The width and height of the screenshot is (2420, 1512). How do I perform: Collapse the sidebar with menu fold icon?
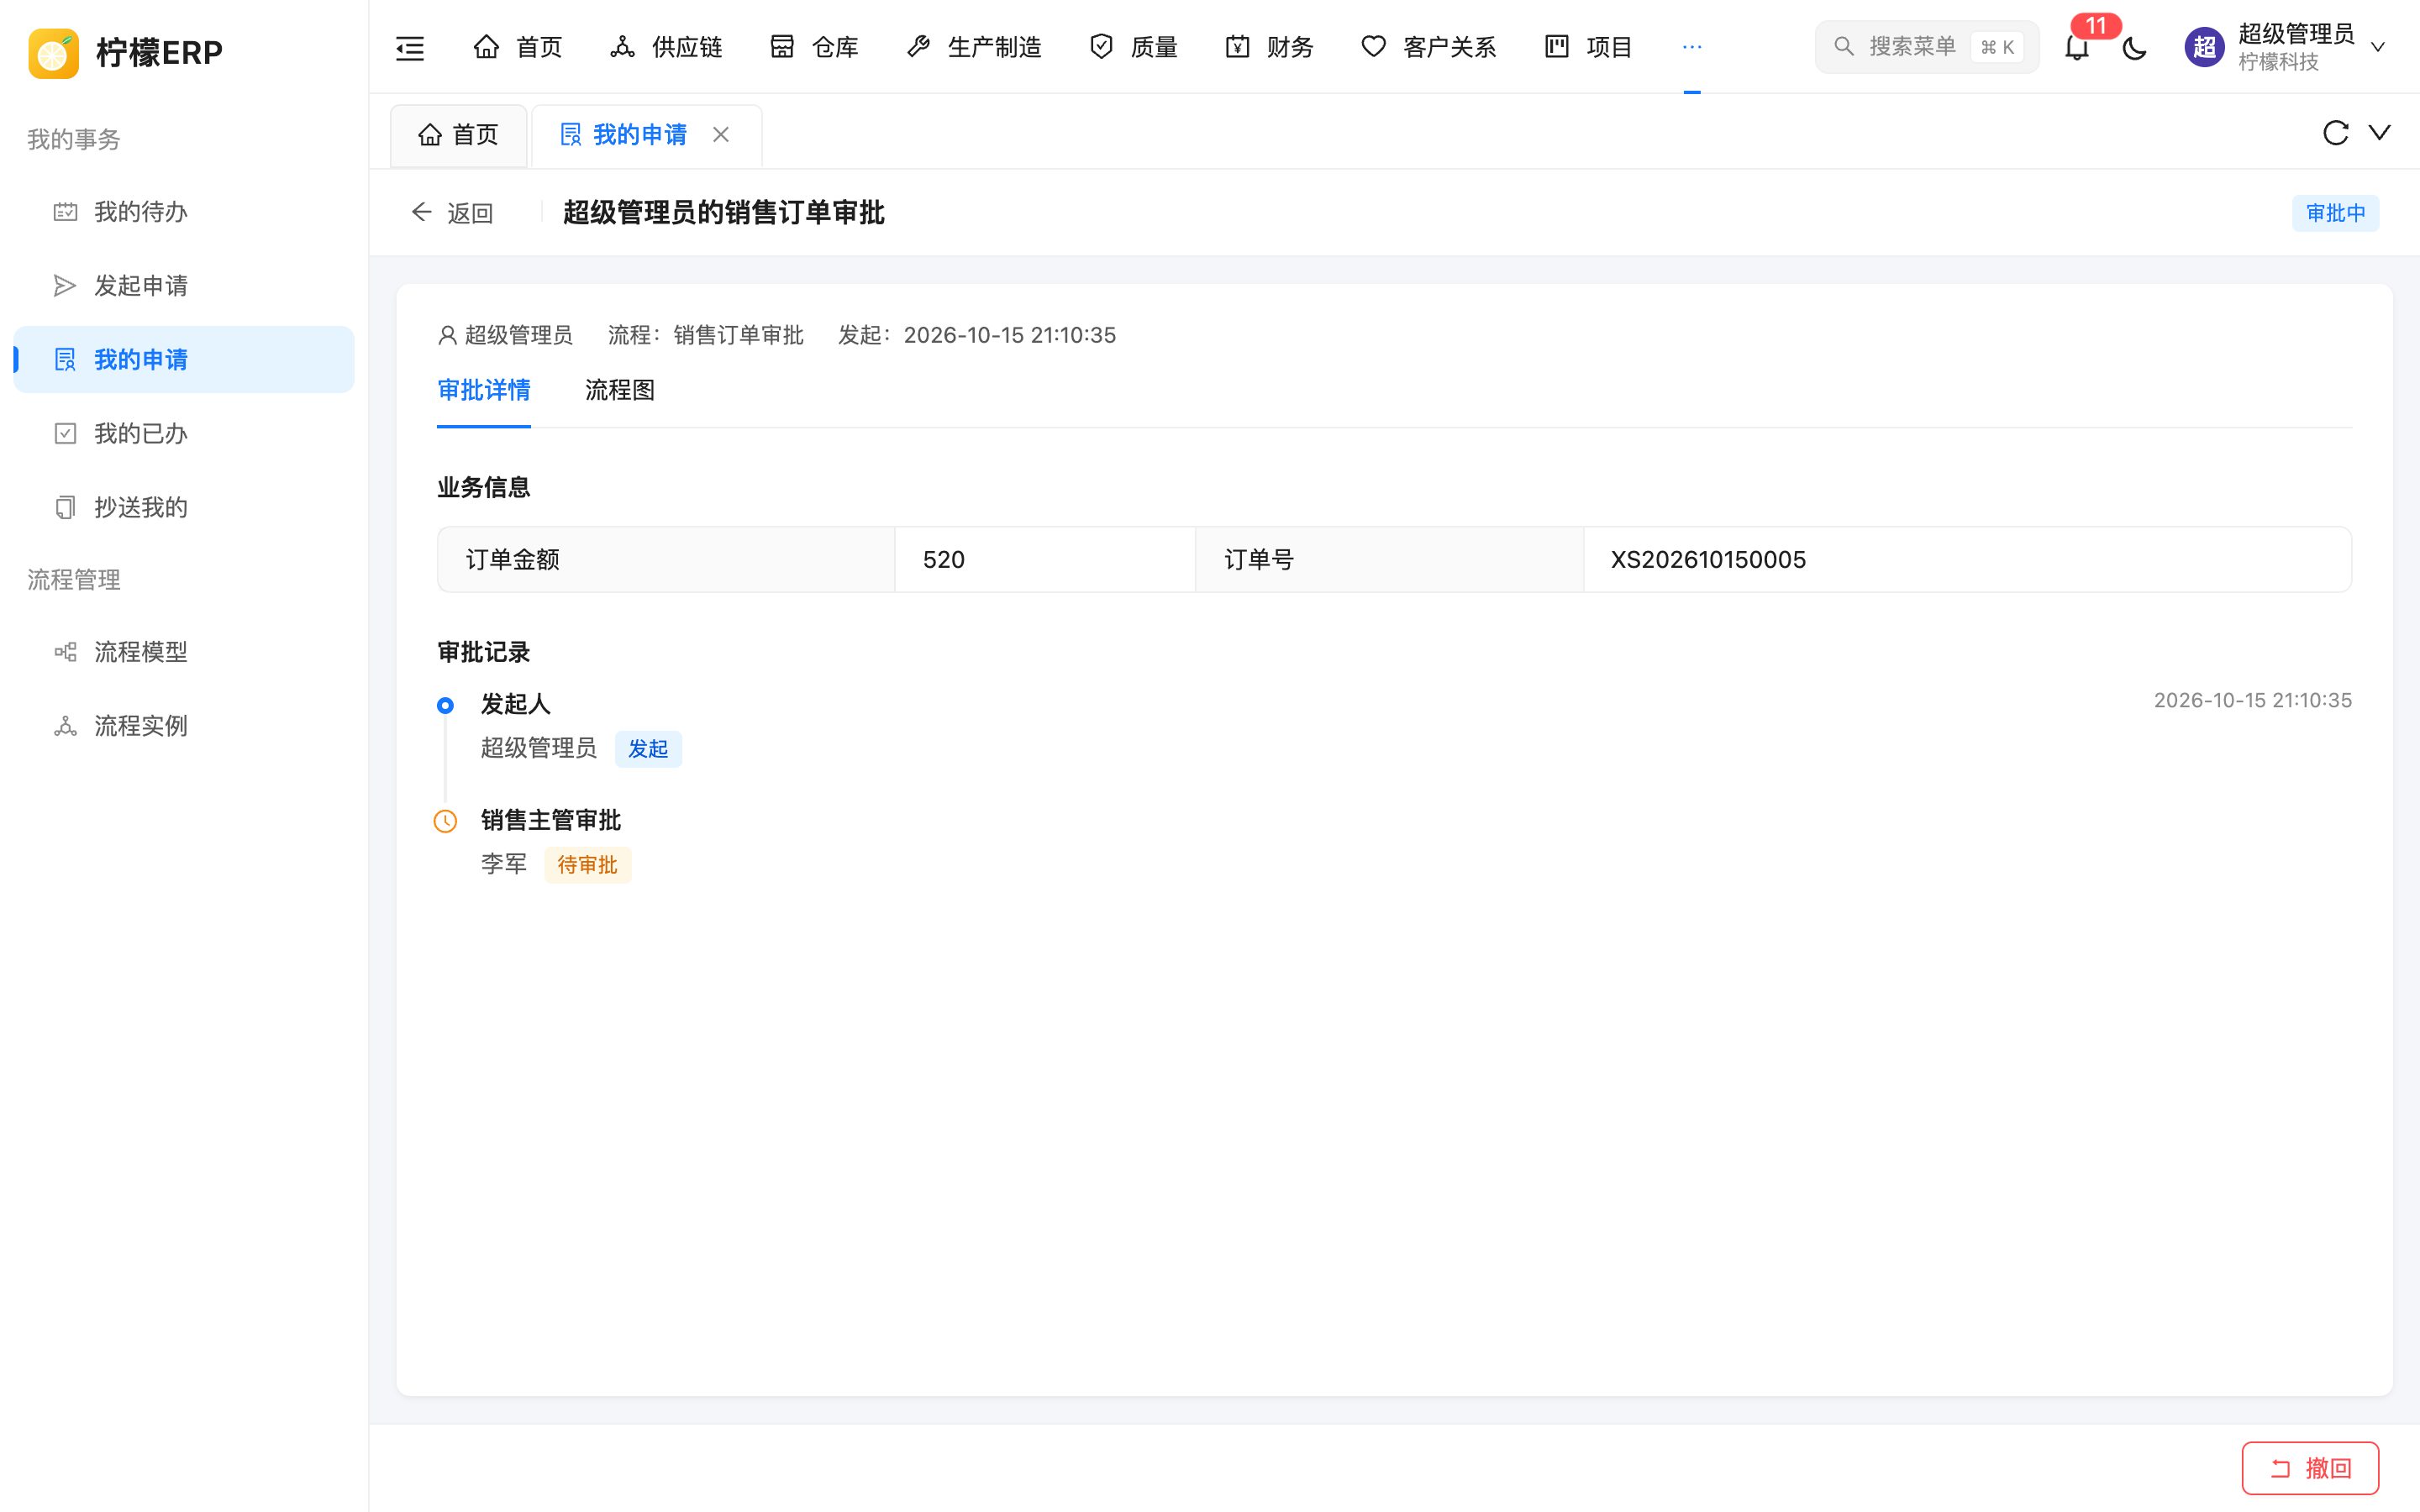410,47
